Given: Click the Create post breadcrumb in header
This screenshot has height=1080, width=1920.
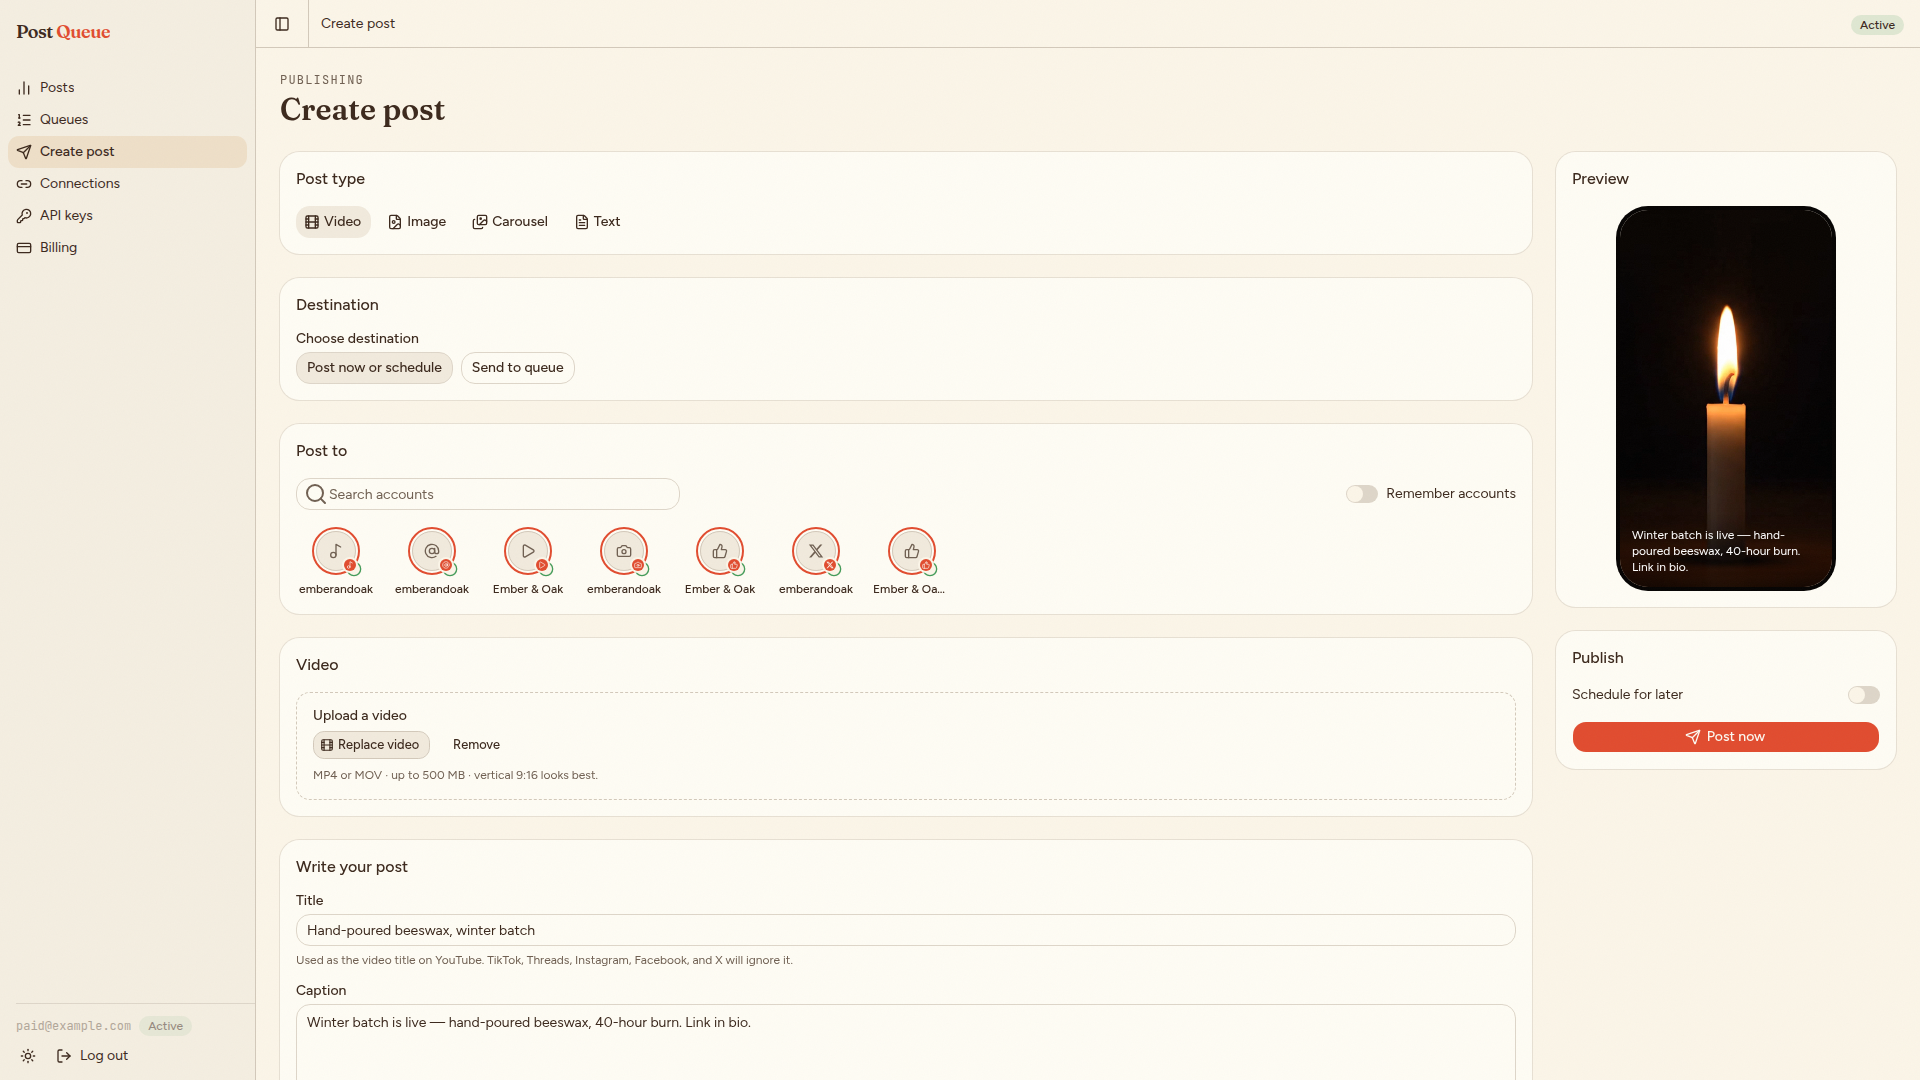Looking at the screenshot, I should coord(358,24).
